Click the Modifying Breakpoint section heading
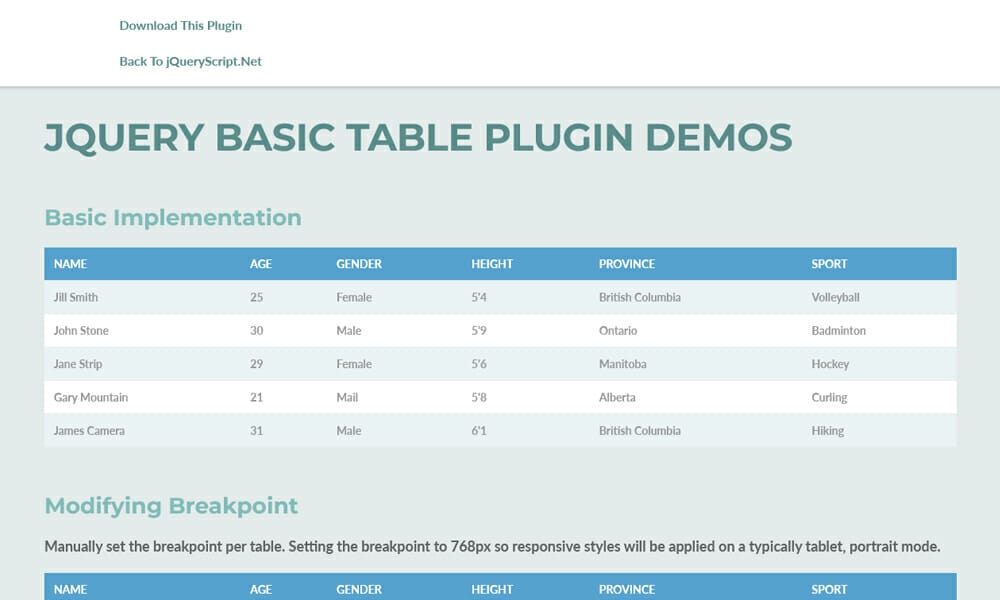1000x600 pixels. point(170,506)
